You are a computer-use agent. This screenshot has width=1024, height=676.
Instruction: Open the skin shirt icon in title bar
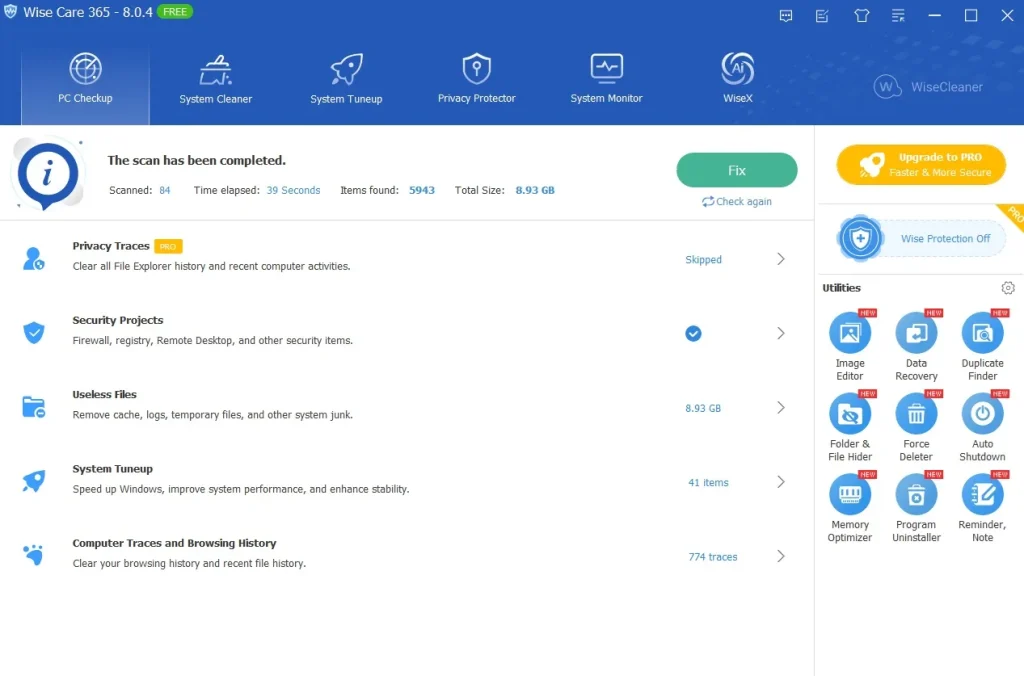(x=861, y=16)
